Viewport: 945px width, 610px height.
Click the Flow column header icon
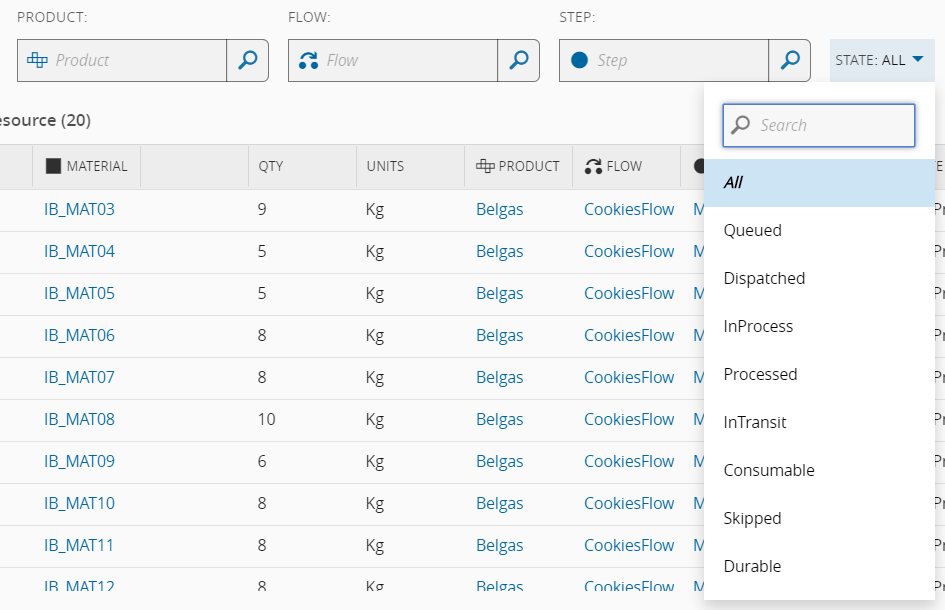point(593,166)
